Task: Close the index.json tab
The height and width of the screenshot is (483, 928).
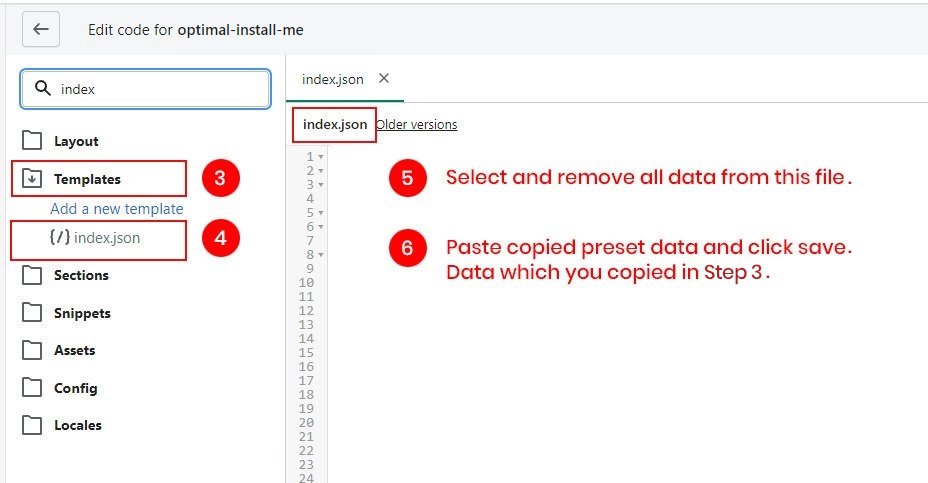Action: point(383,78)
